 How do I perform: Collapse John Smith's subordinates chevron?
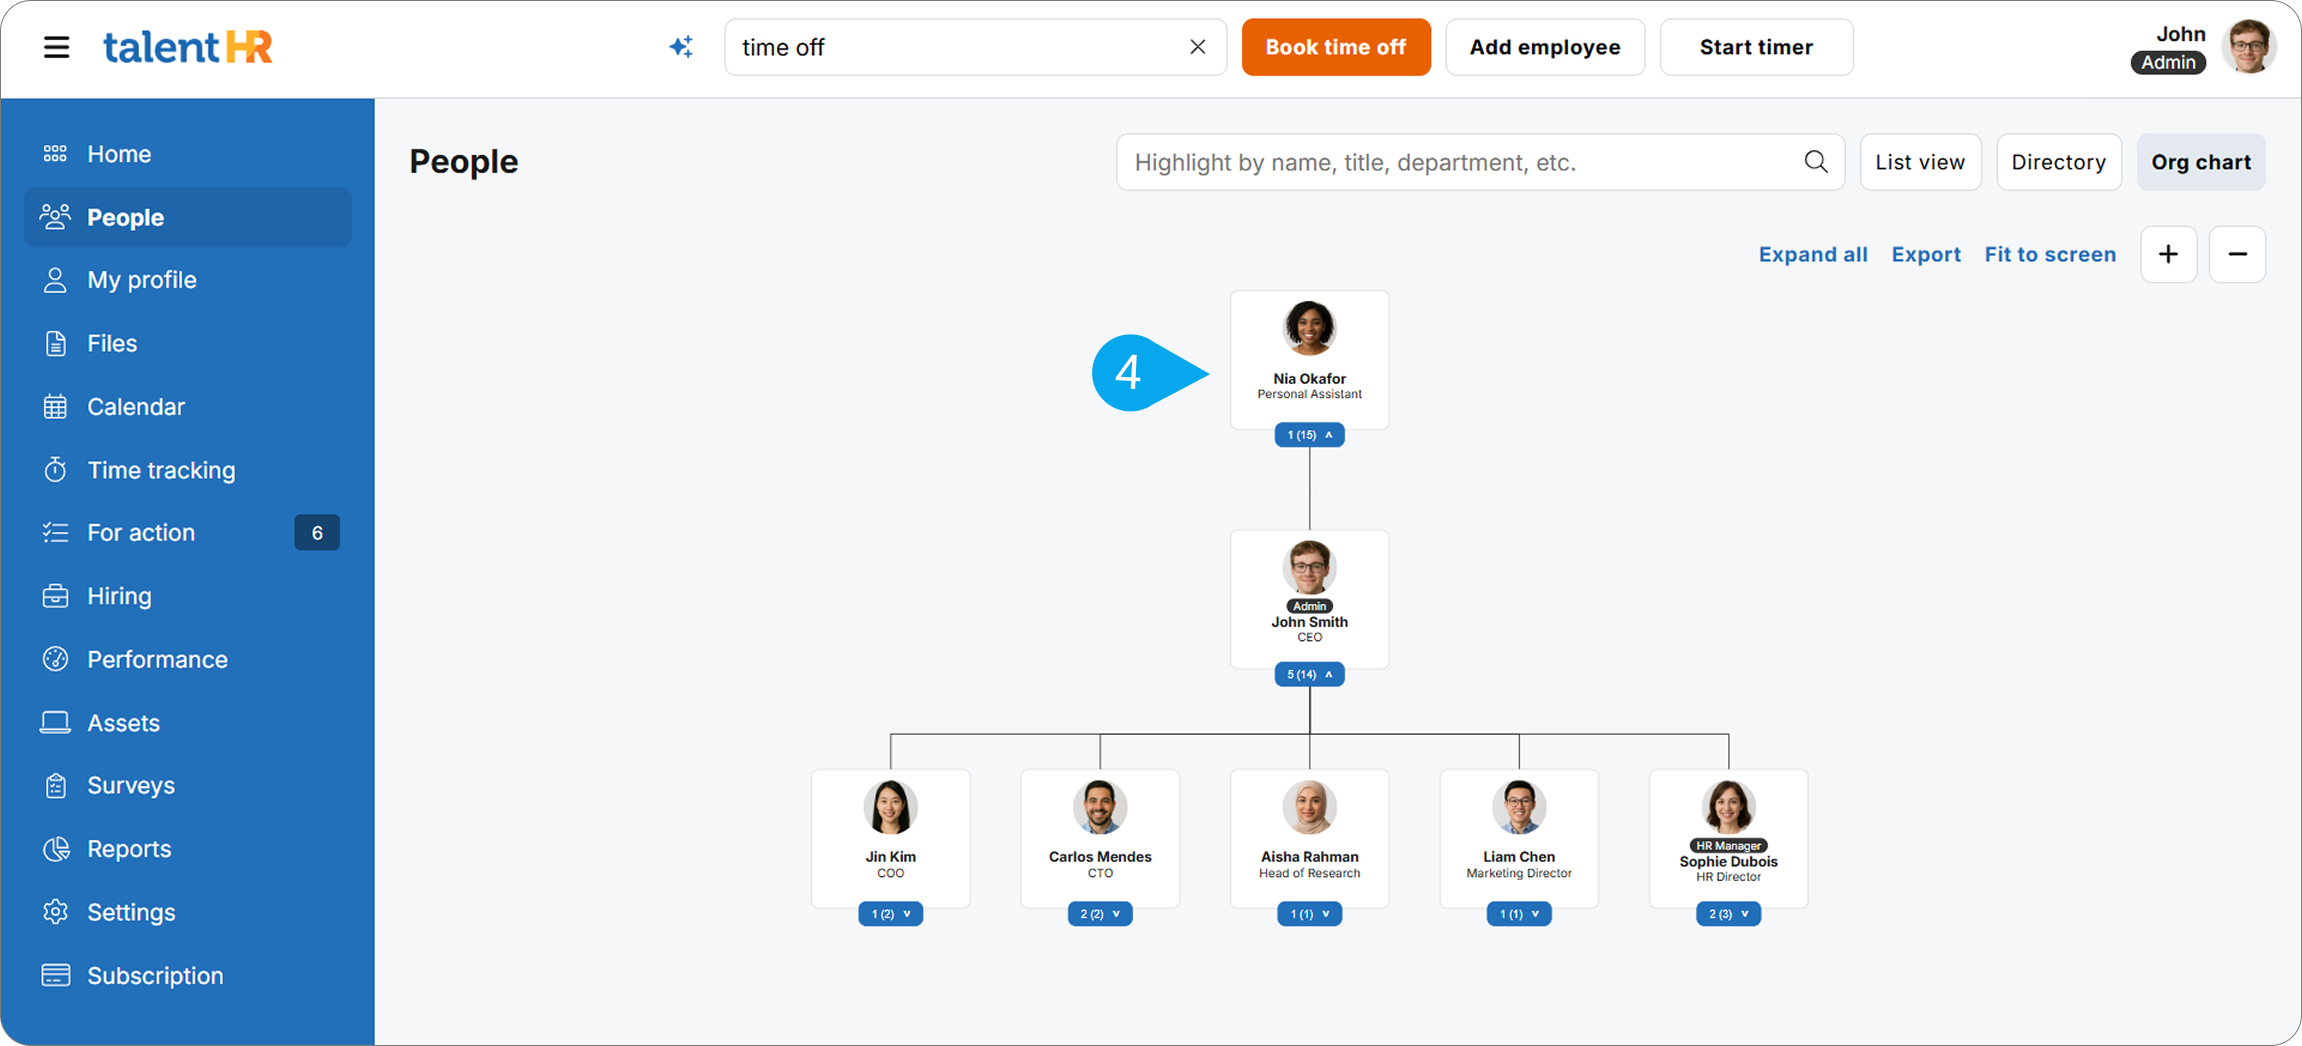pos(1309,674)
